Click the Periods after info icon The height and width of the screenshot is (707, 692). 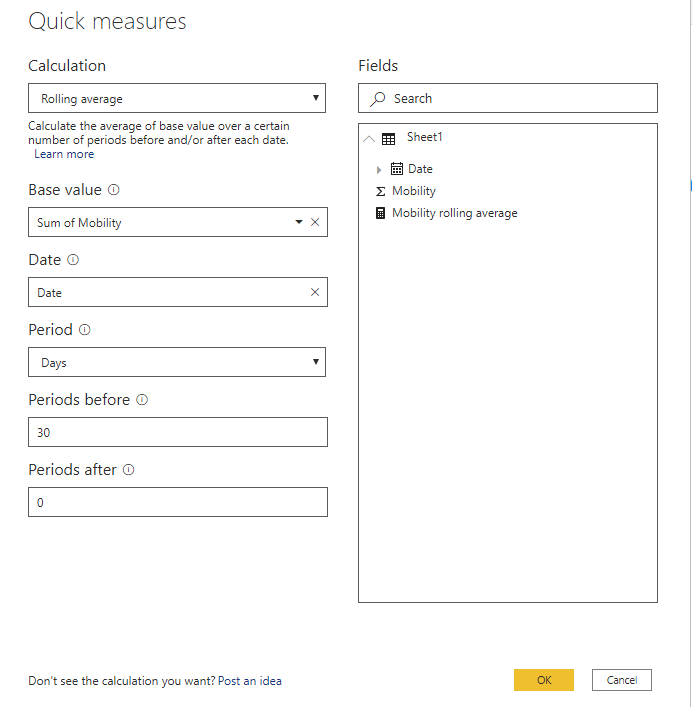pos(128,470)
